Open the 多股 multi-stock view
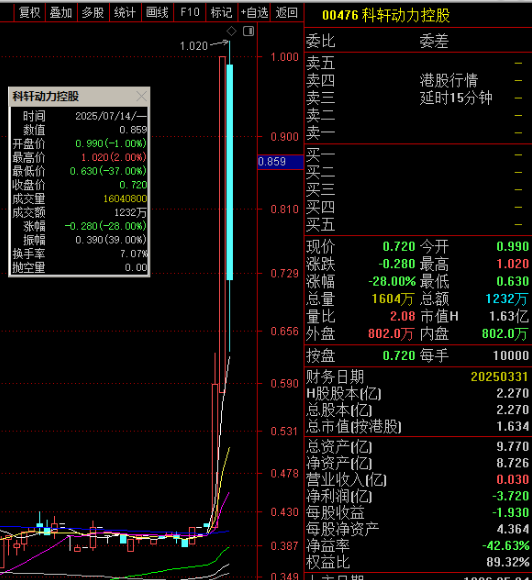532x580 pixels. tap(93, 13)
